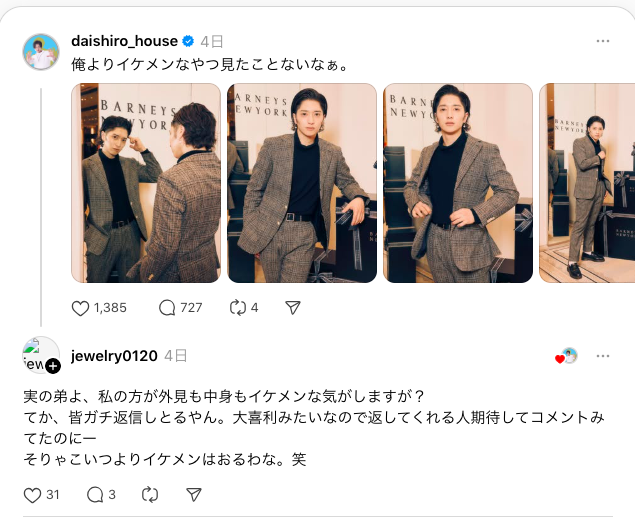Open more options for the jewelry0120 reply

(x=603, y=356)
